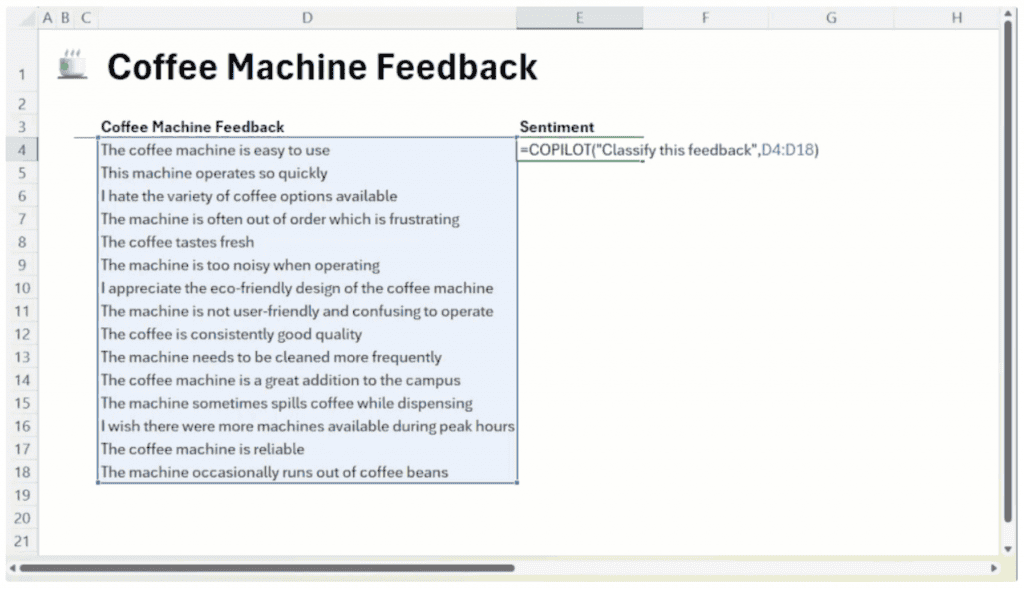Click the horizontal scrollbar right arrow
This screenshot has height=589, width=1024.
pos(995,568)
